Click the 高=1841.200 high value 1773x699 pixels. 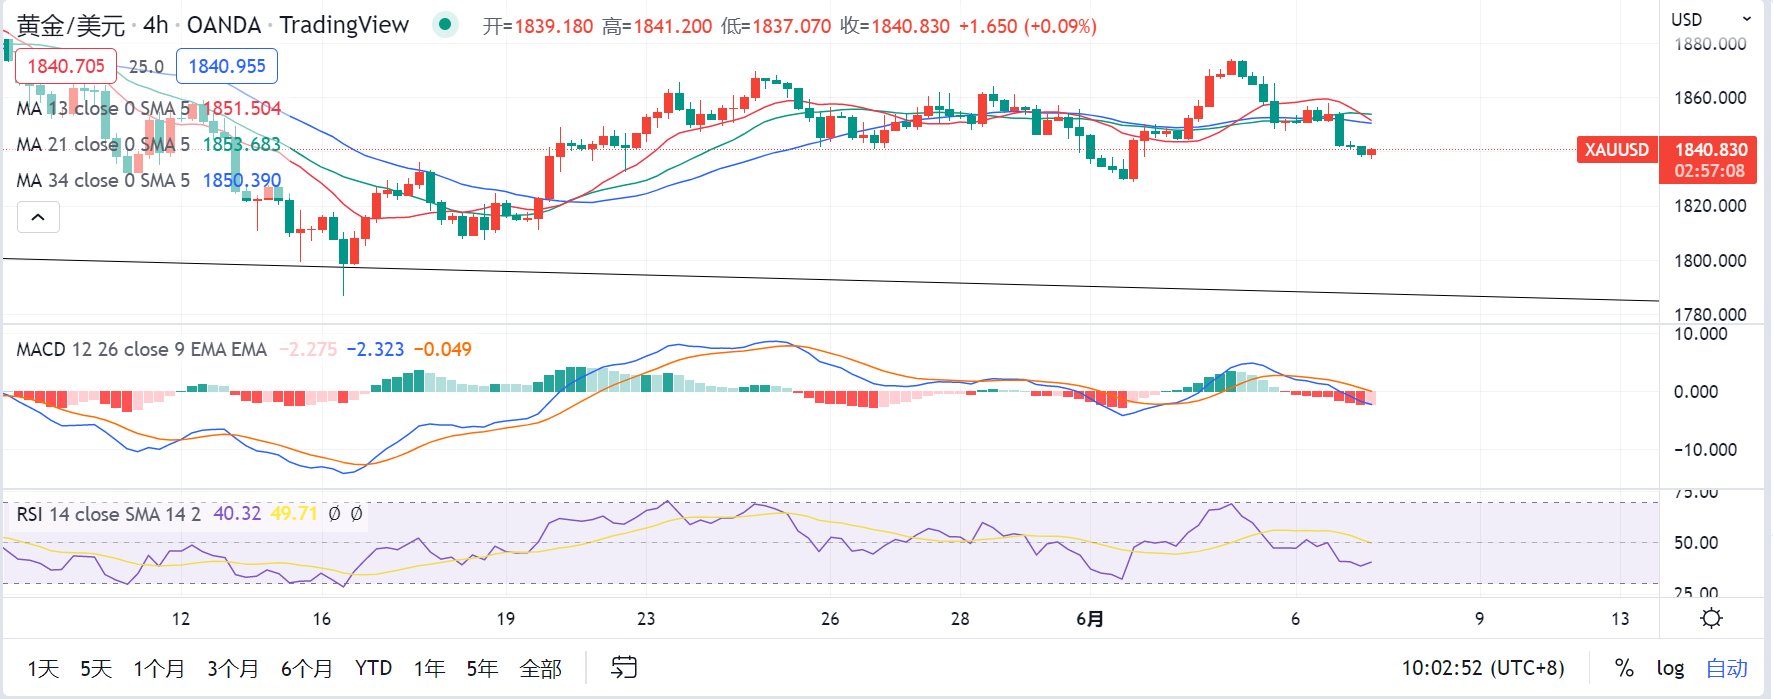pos(657,26)
